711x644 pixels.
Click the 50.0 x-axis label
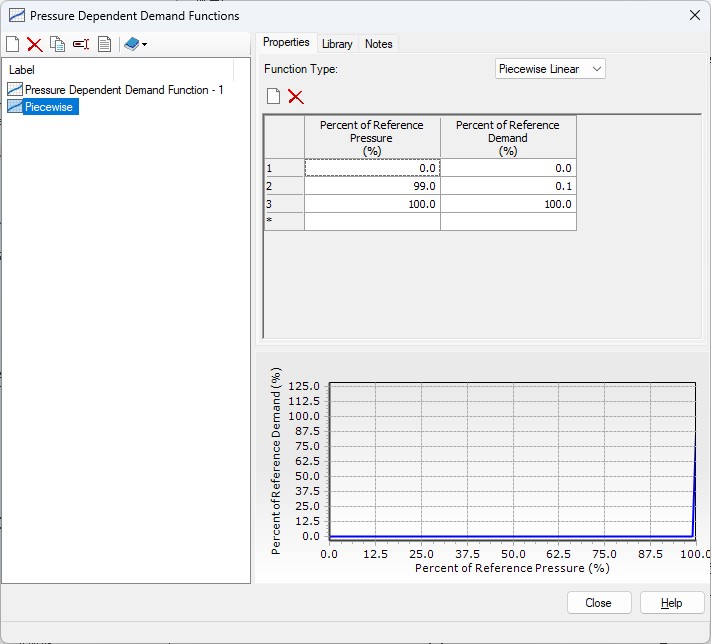pos(513,554)
